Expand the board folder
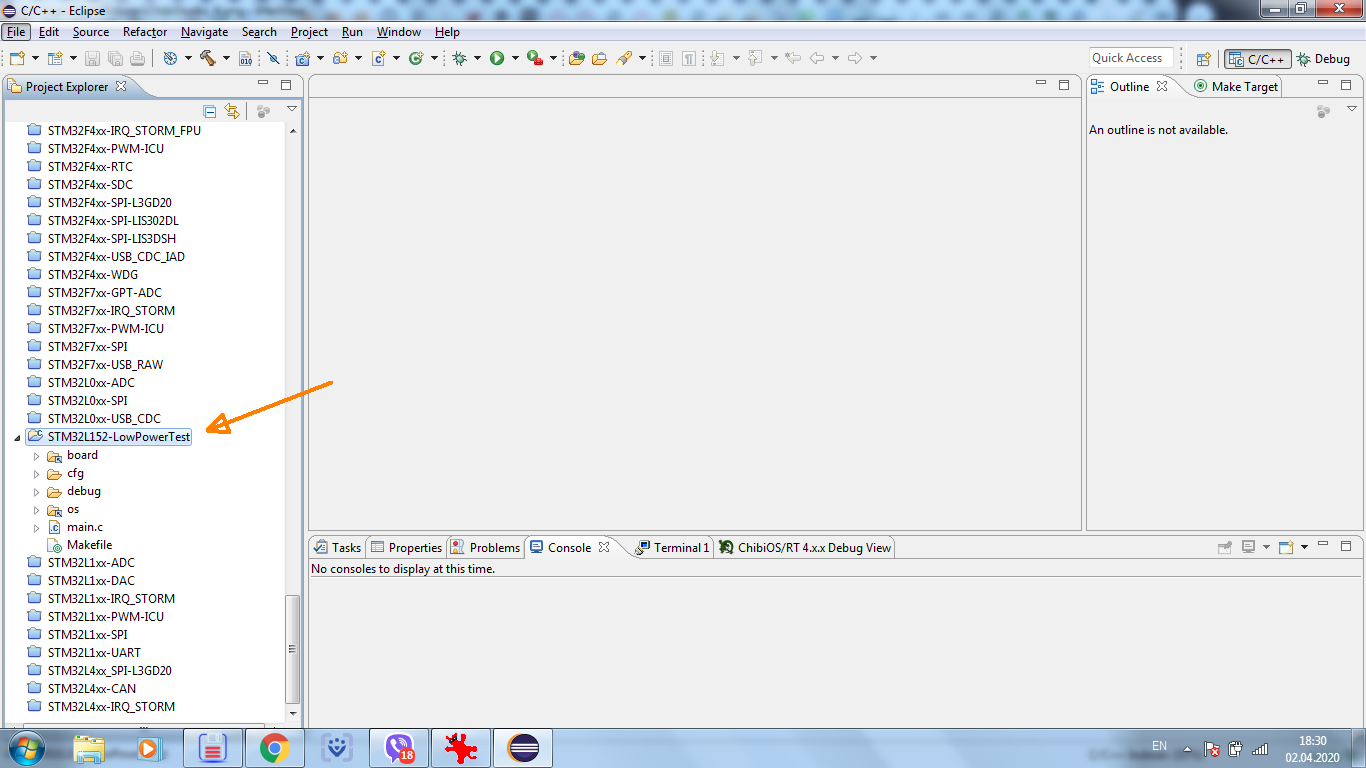Screen dimensions: 1366x768 click(37, 456)
